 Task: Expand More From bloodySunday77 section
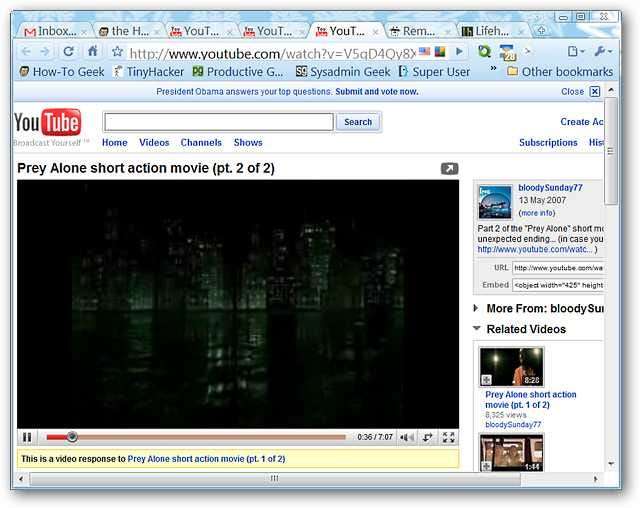tap(477, 309)
